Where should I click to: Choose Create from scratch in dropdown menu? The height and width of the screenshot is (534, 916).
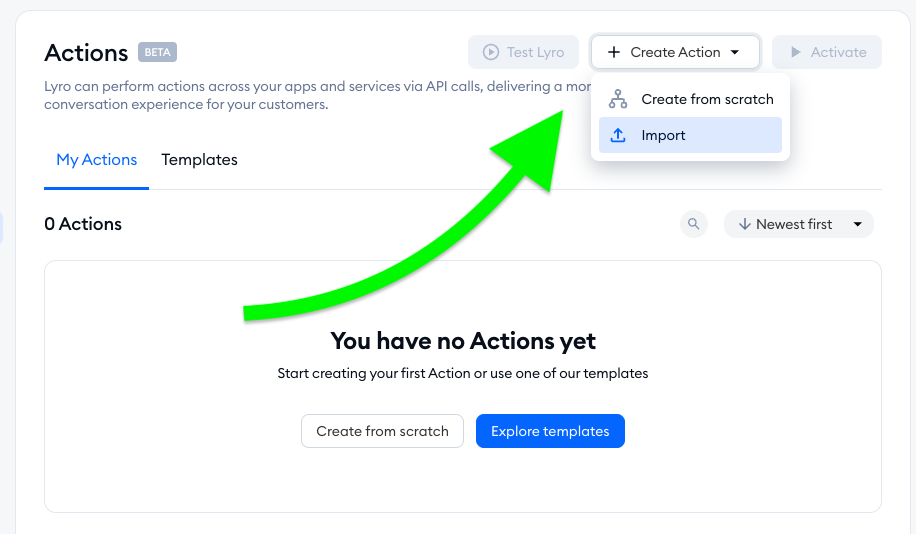tap(690, 99)
